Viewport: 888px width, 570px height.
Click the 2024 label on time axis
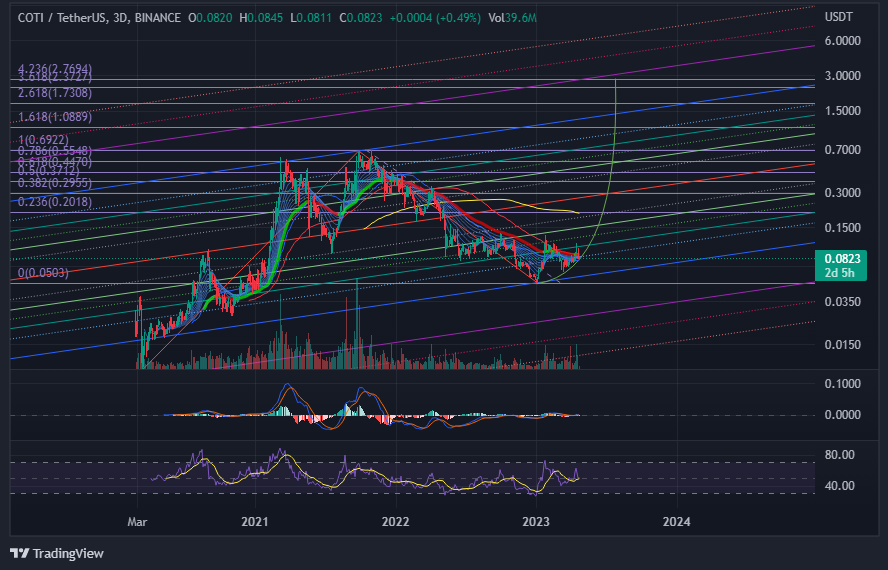point(677,522)
